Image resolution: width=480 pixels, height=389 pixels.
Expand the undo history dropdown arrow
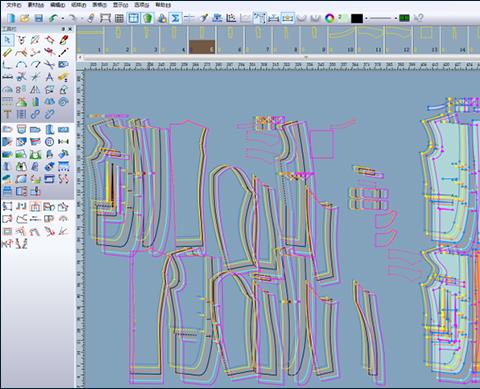tap(63, 19)
